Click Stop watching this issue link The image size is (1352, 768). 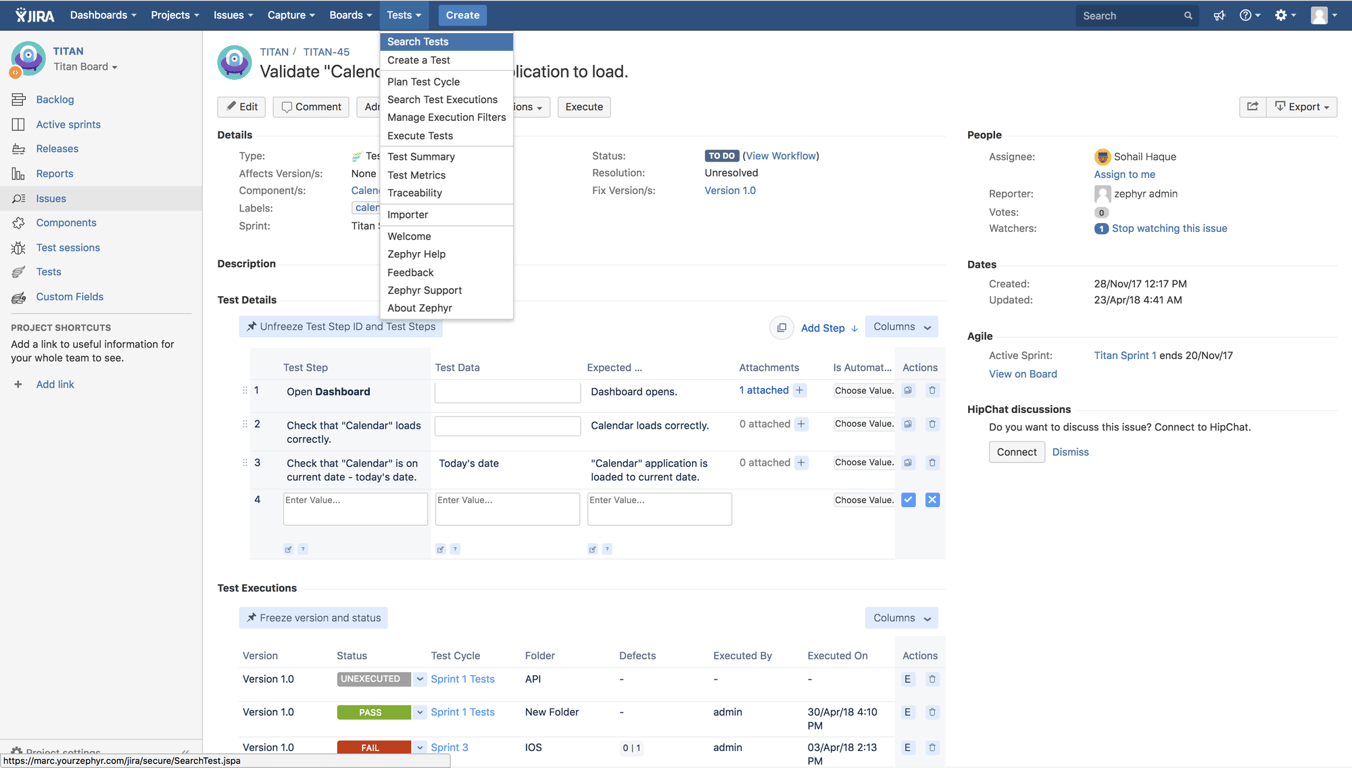click(x=1169, y=228)
